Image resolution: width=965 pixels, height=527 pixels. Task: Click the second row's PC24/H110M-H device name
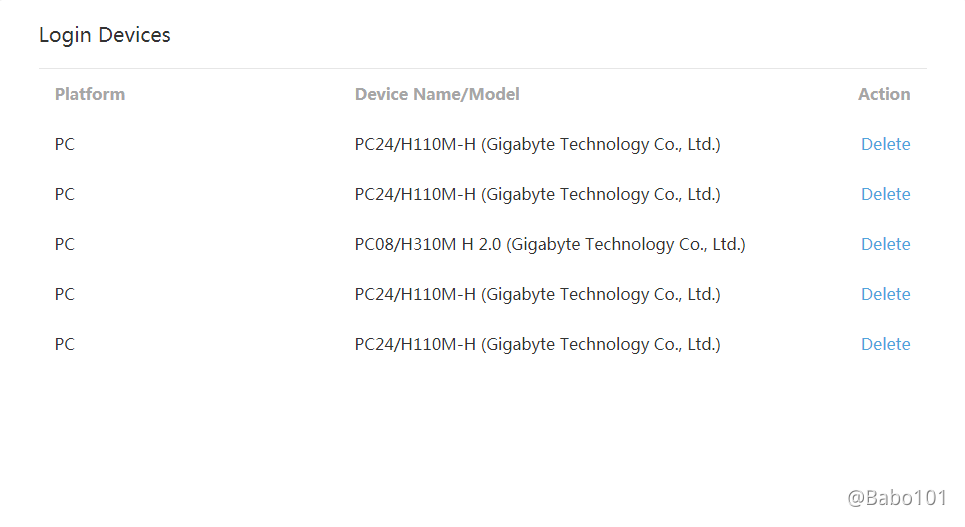point(537,194)
